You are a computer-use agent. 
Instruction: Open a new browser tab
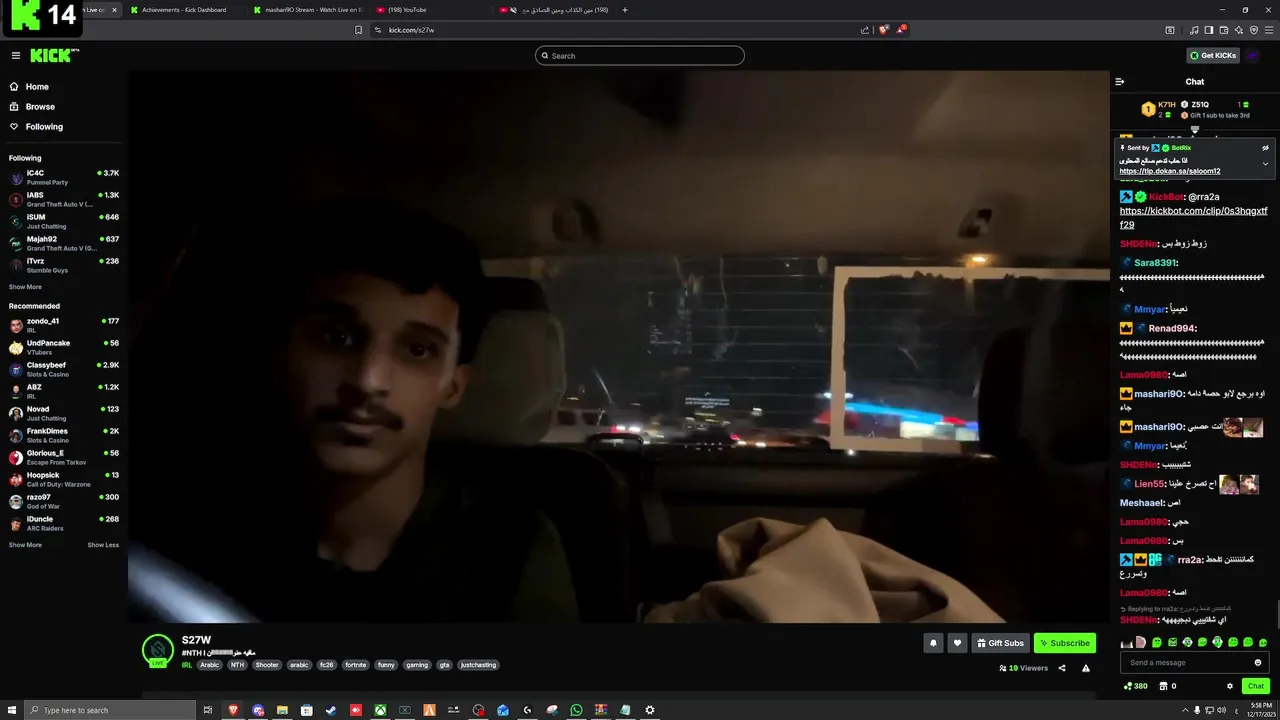[x=625, y=10]
